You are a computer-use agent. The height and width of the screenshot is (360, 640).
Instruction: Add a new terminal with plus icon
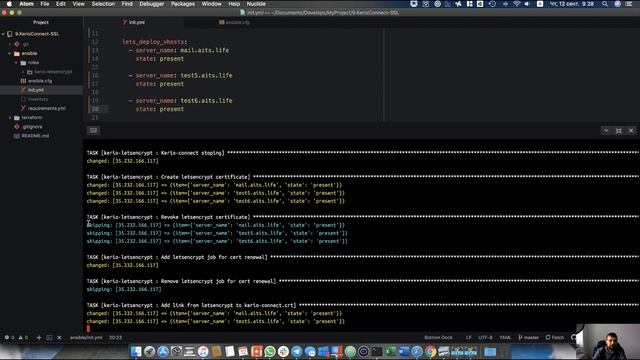[39, 338]
